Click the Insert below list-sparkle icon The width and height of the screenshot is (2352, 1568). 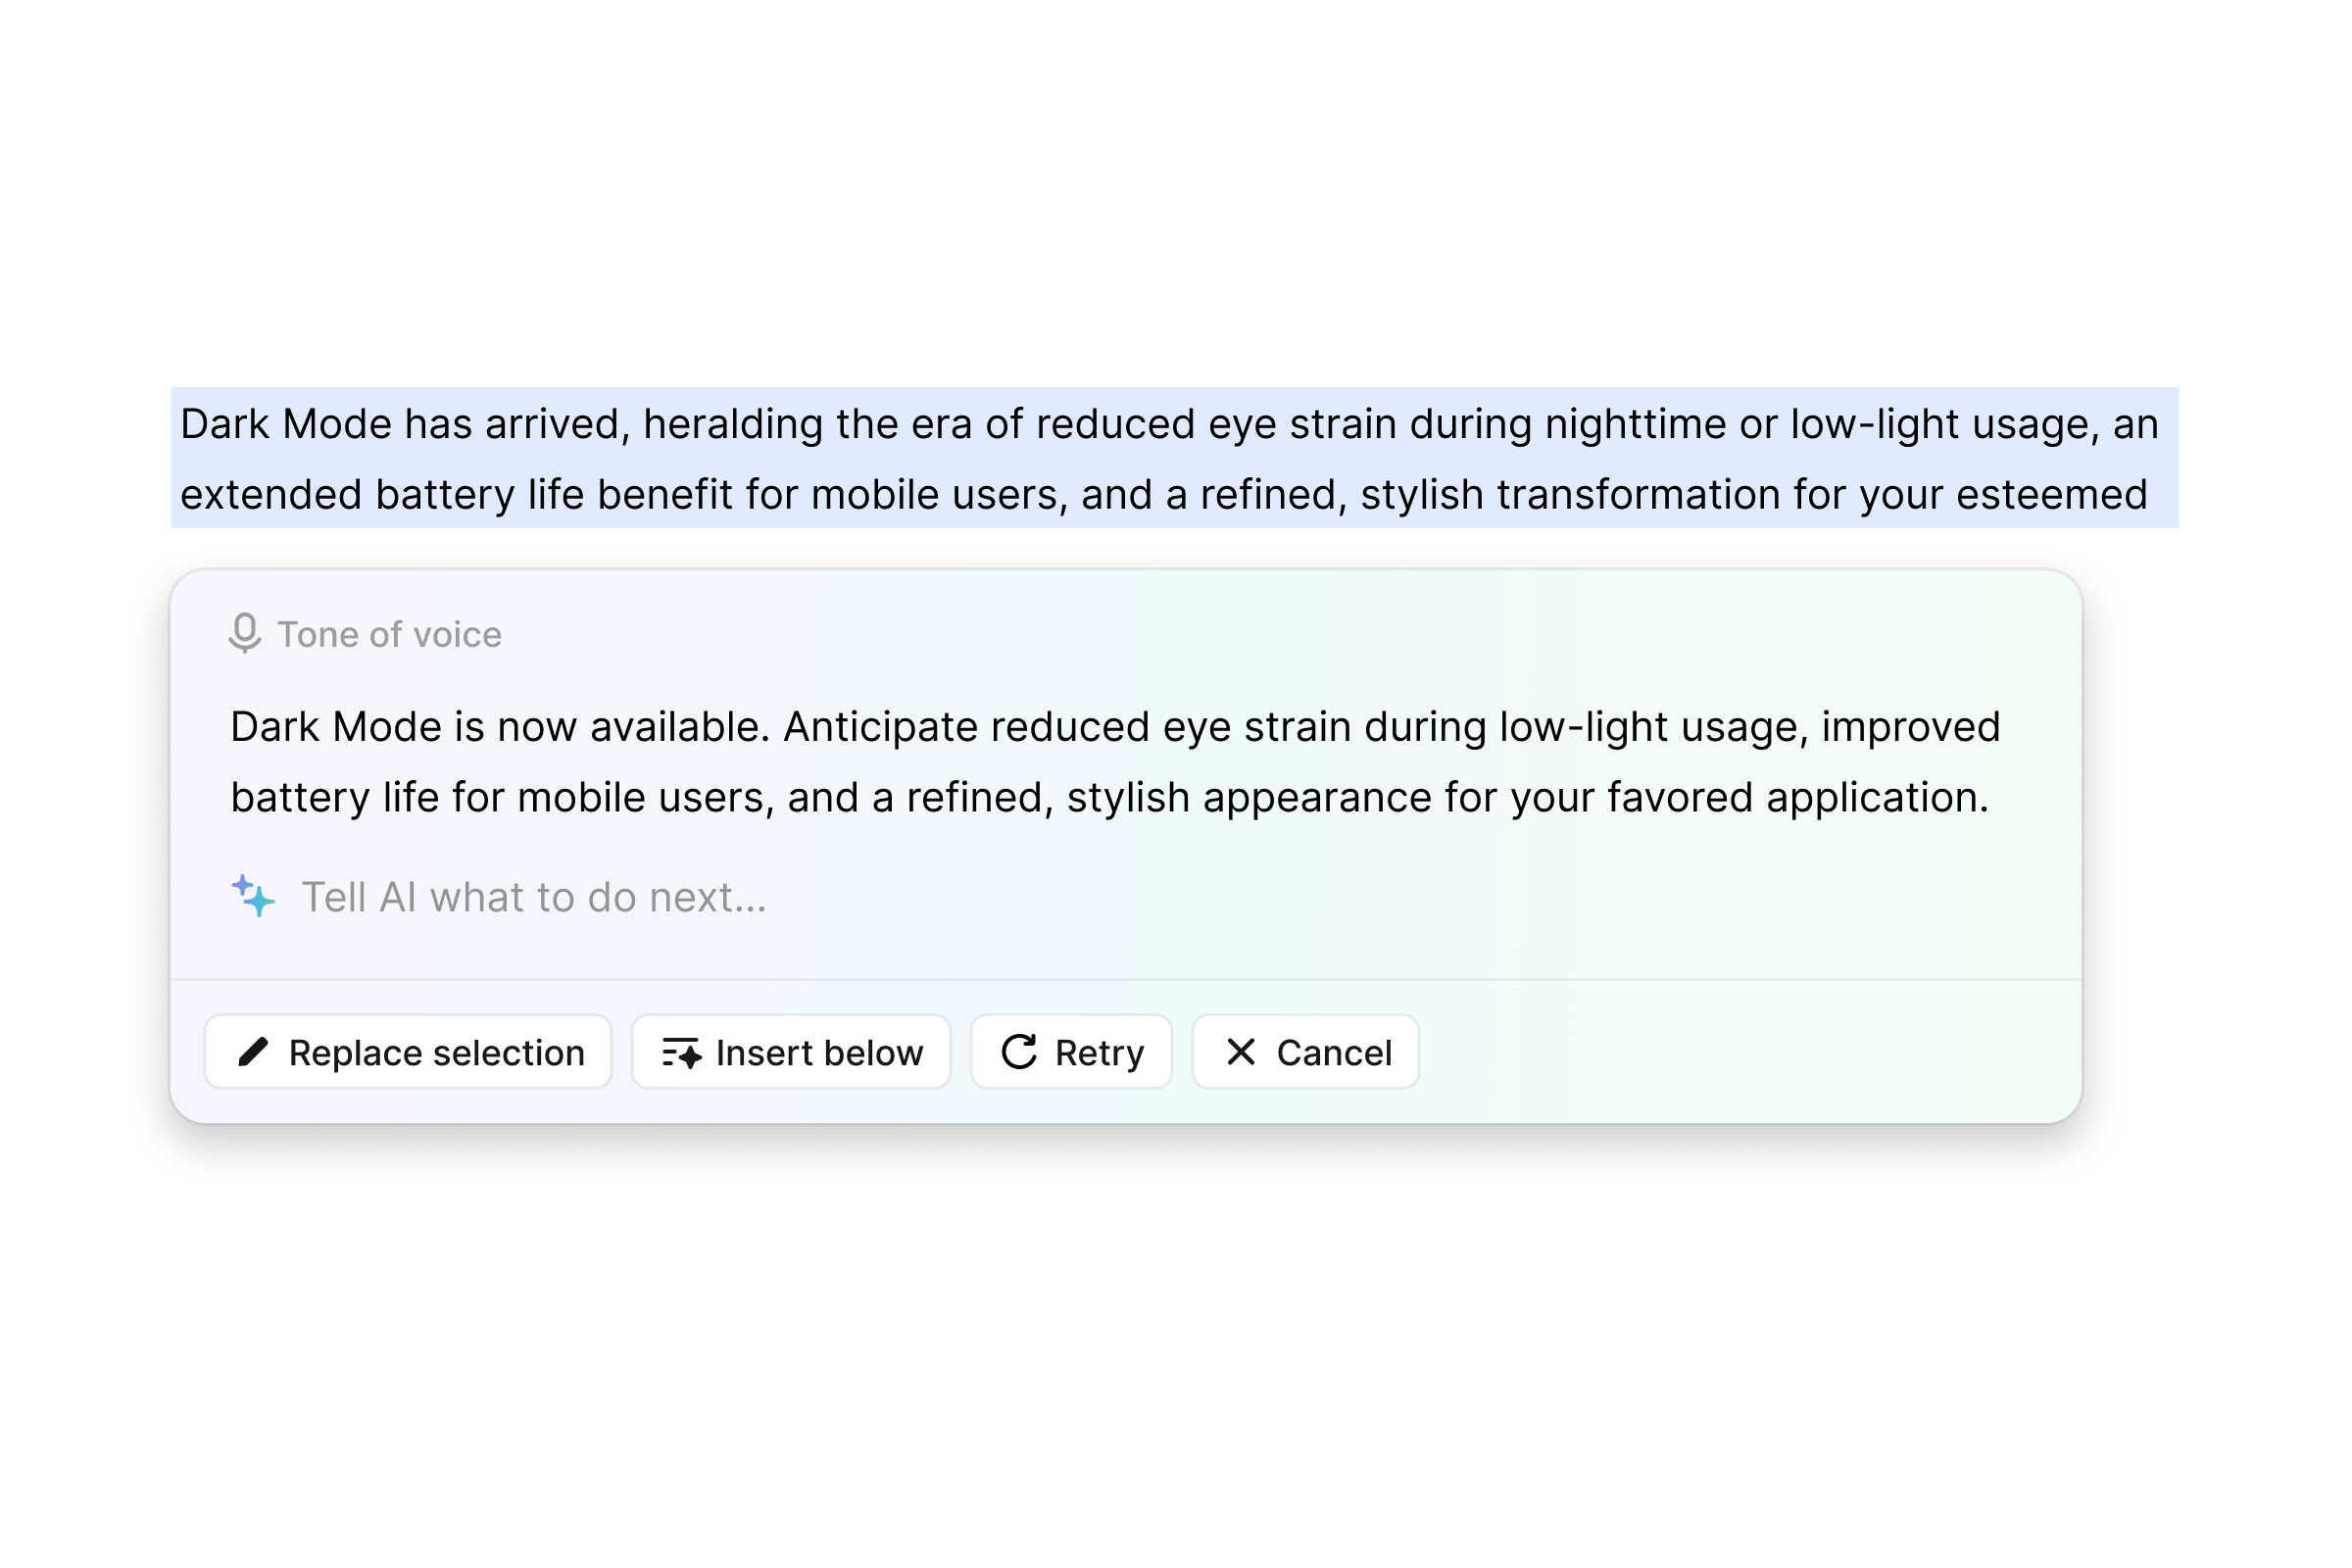682,1053
